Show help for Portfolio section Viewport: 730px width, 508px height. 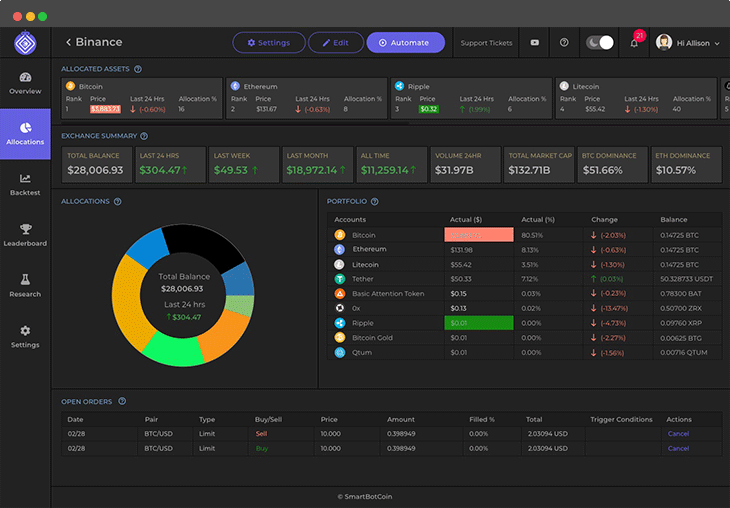pyautogui.click(x=374, y=202)
